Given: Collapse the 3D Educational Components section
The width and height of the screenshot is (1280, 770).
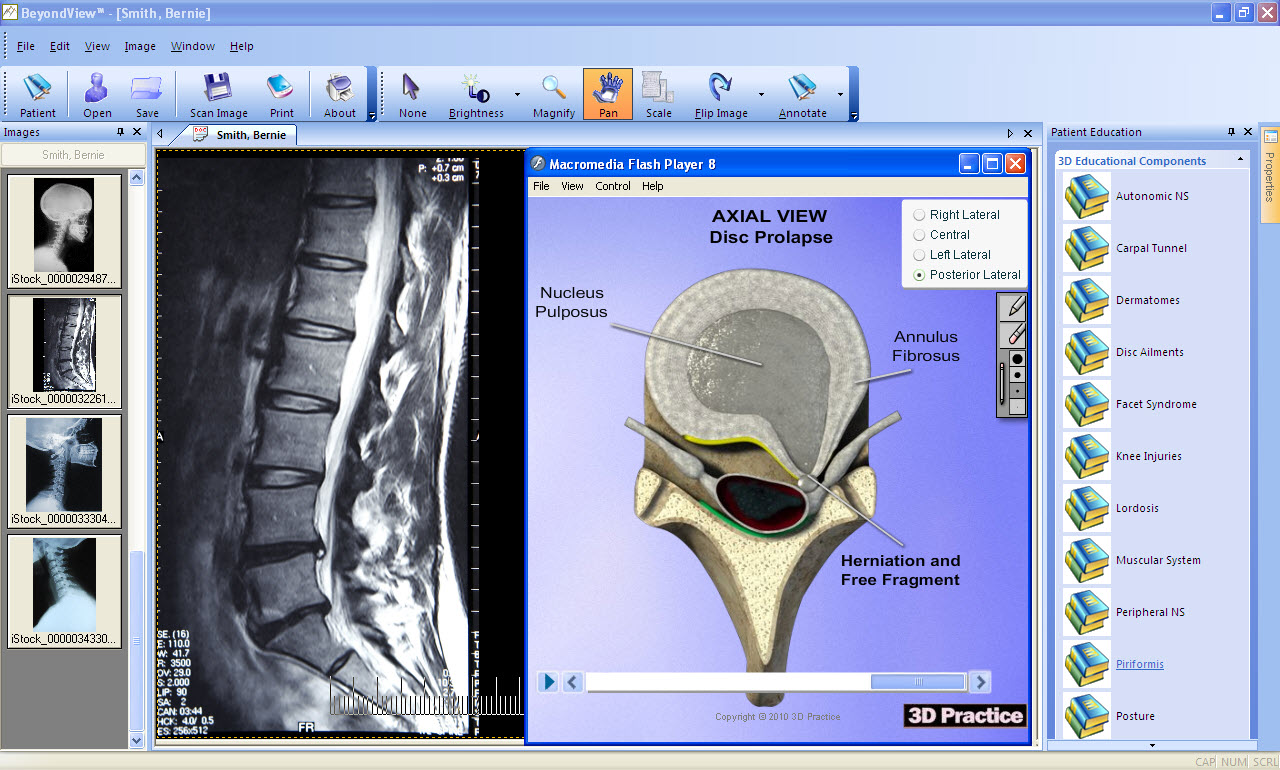Looking at the screenshot, I should (1240, 160).
